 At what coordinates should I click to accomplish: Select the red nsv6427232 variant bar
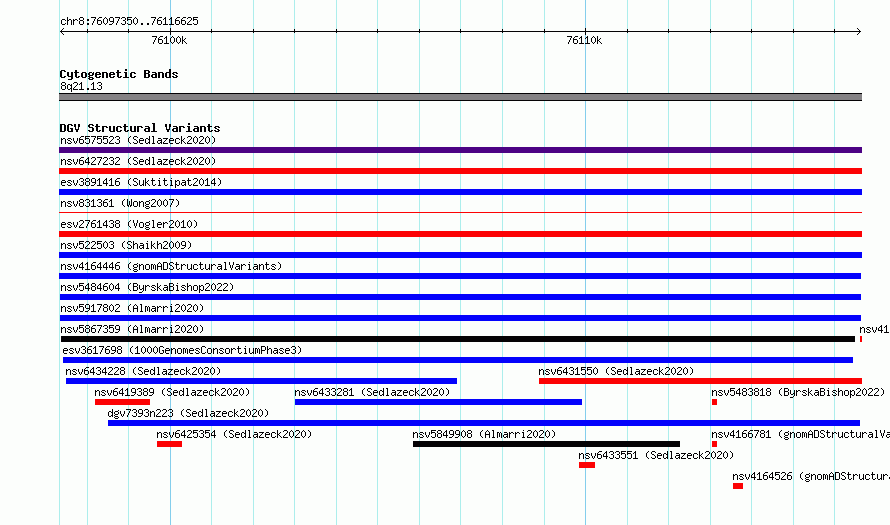tap(460, 171)
